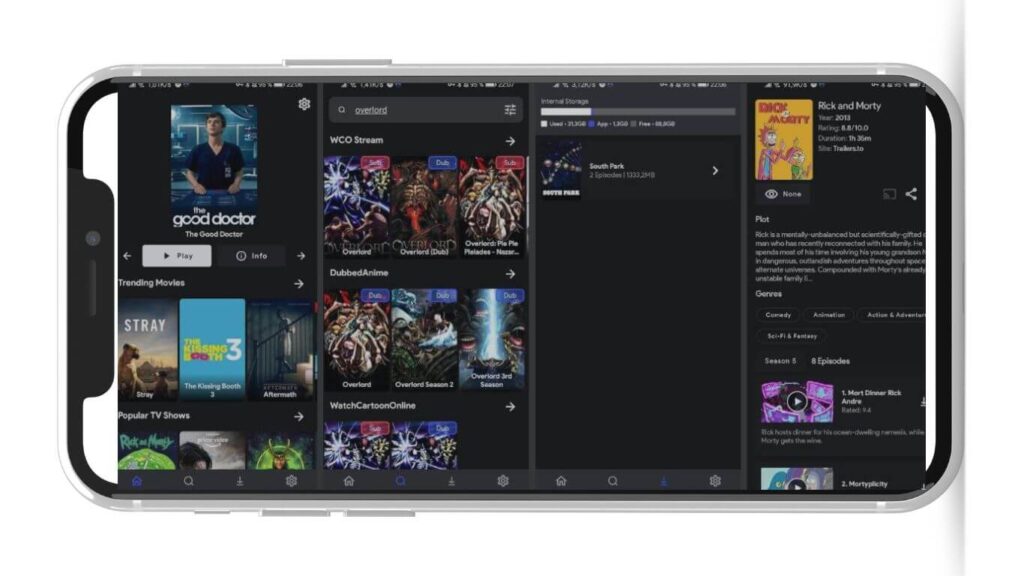Tap Home icon in downloads screen's bottom bar
This screenshot has height=576, width=1024.
tap(561, 481)
